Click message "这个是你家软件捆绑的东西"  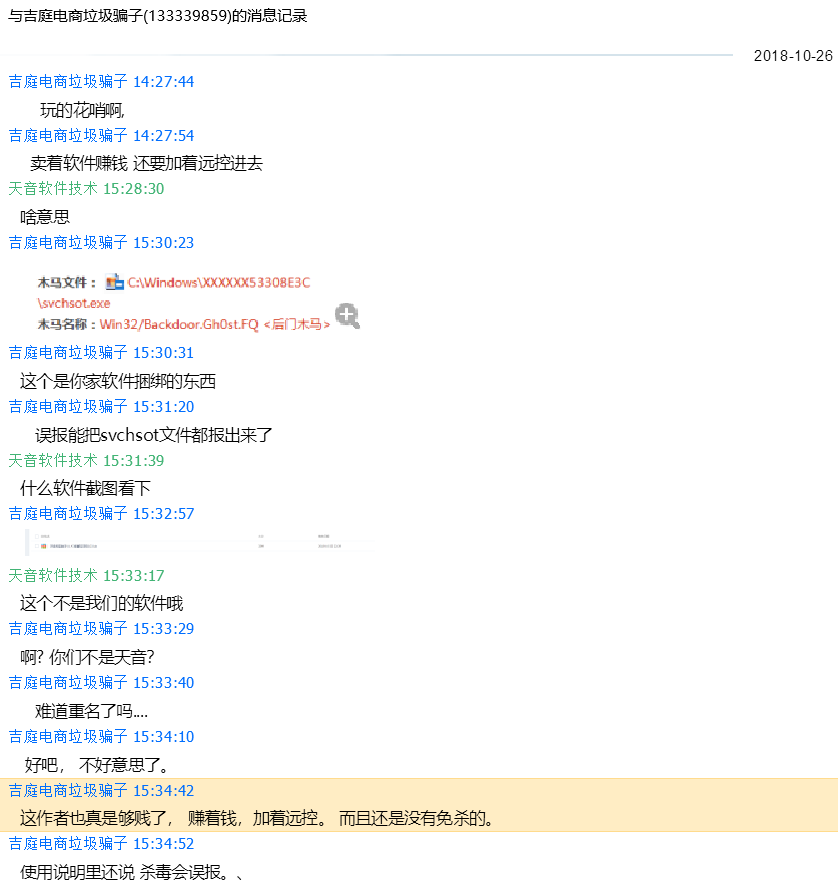[x=118, y=380]
